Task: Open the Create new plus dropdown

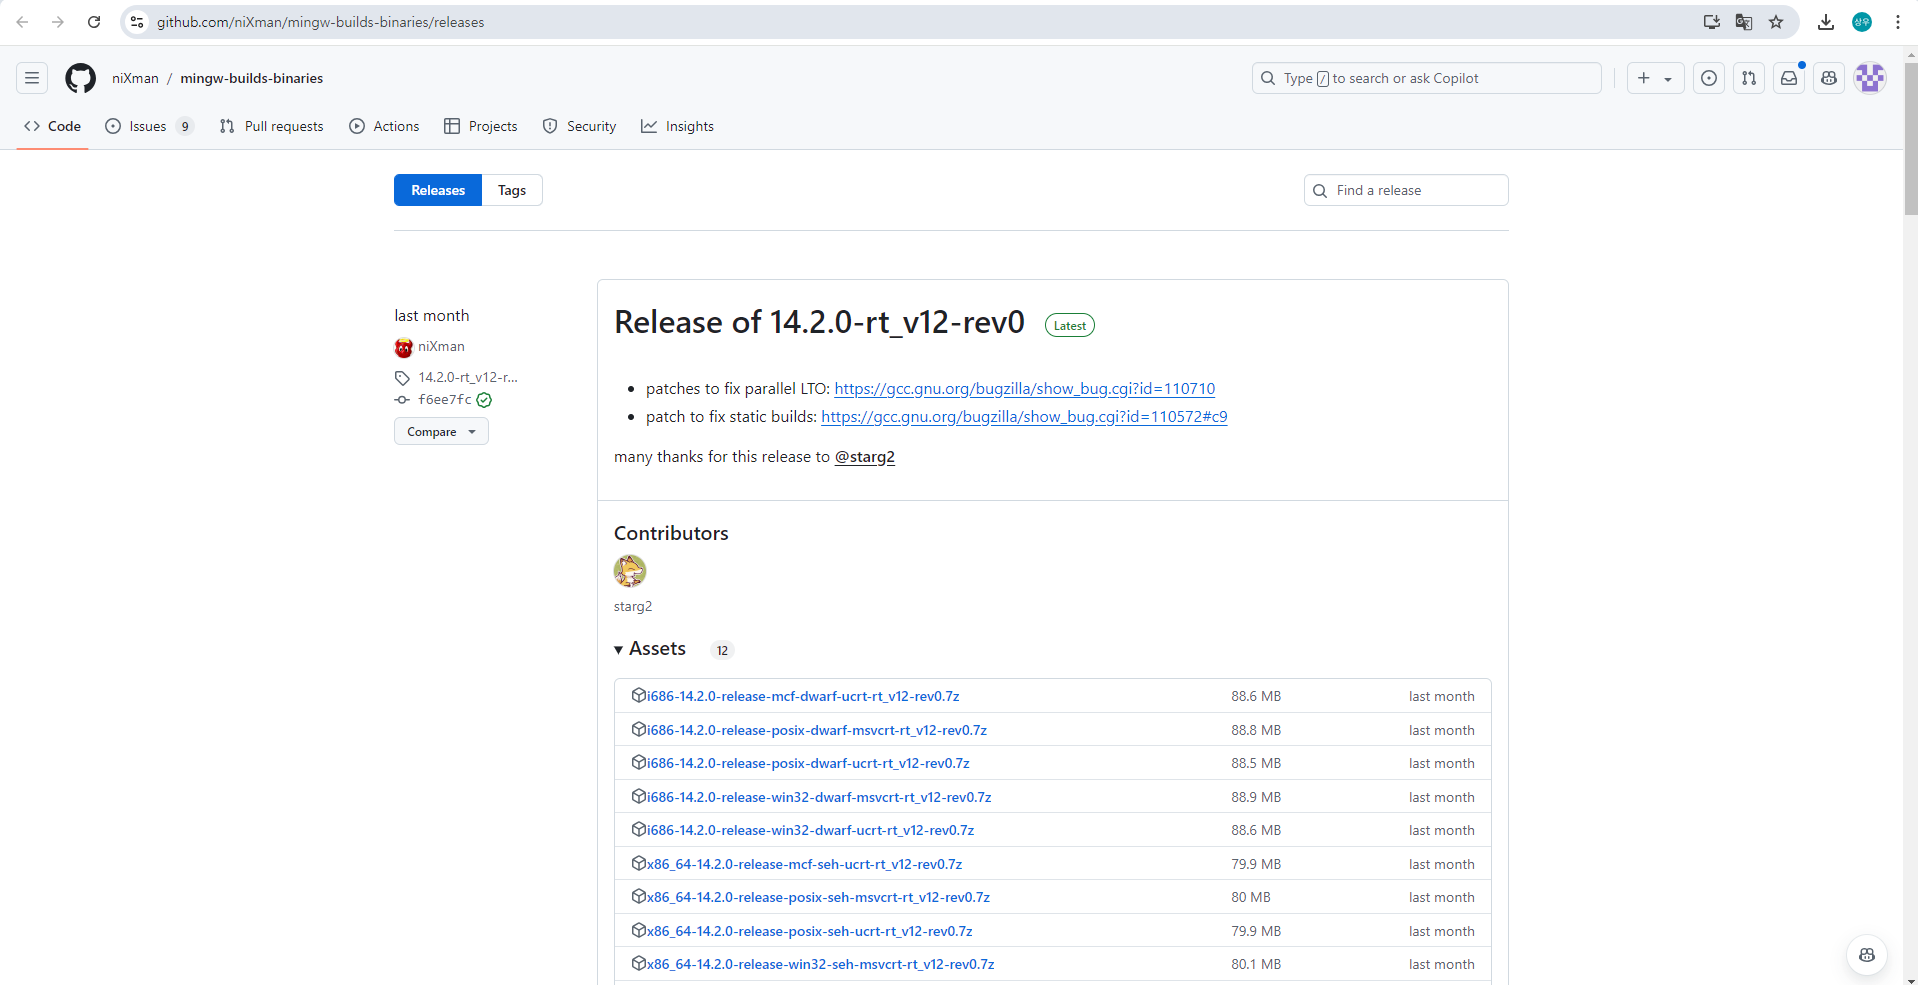Action: [1656, 78]
